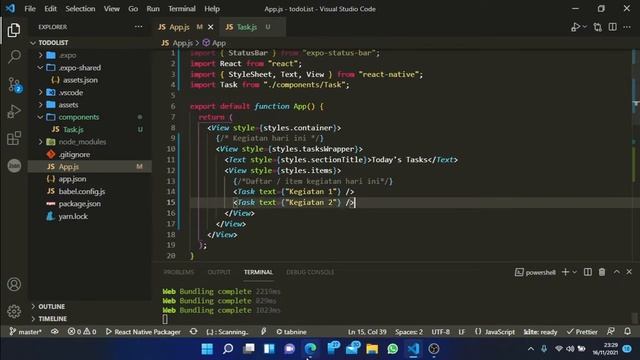
Task: Close the terminal panel
Action: (629, 272)
